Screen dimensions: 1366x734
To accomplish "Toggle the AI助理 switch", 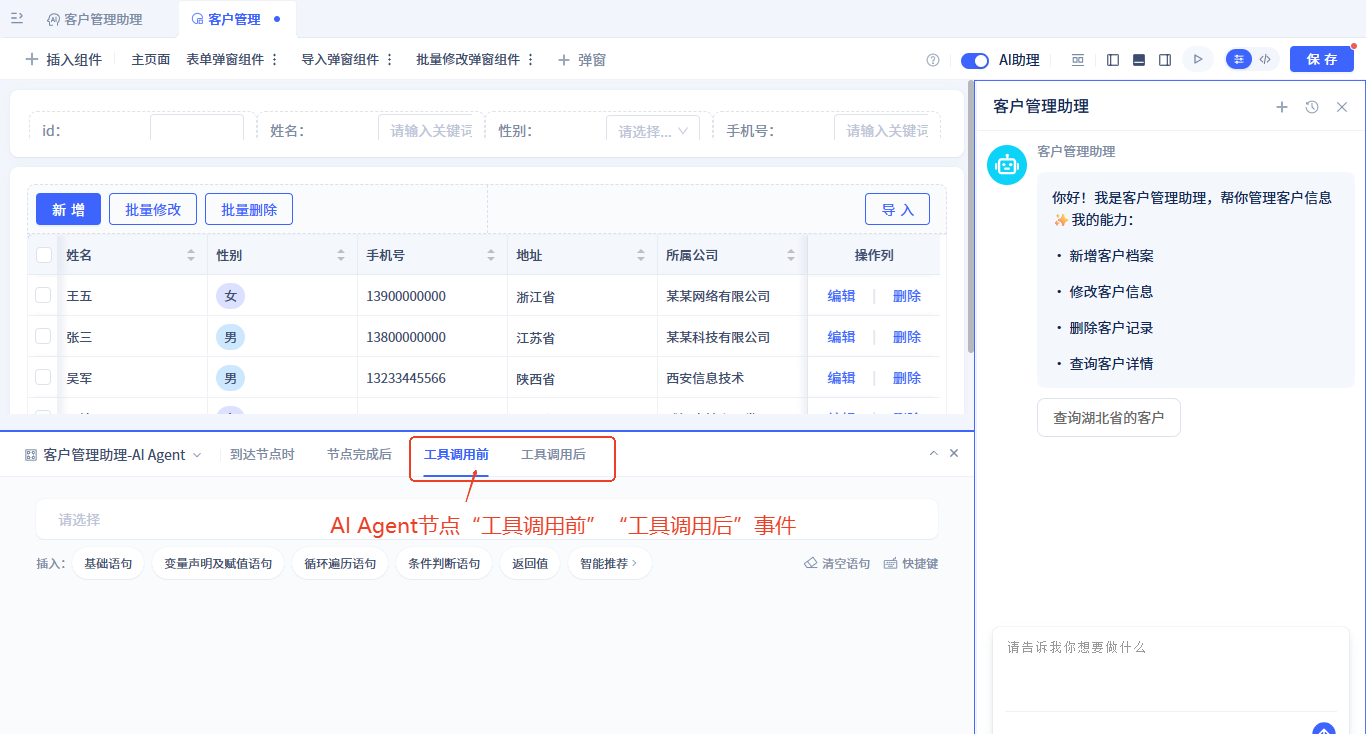I will pyautogui.click(x=975, y=60).
